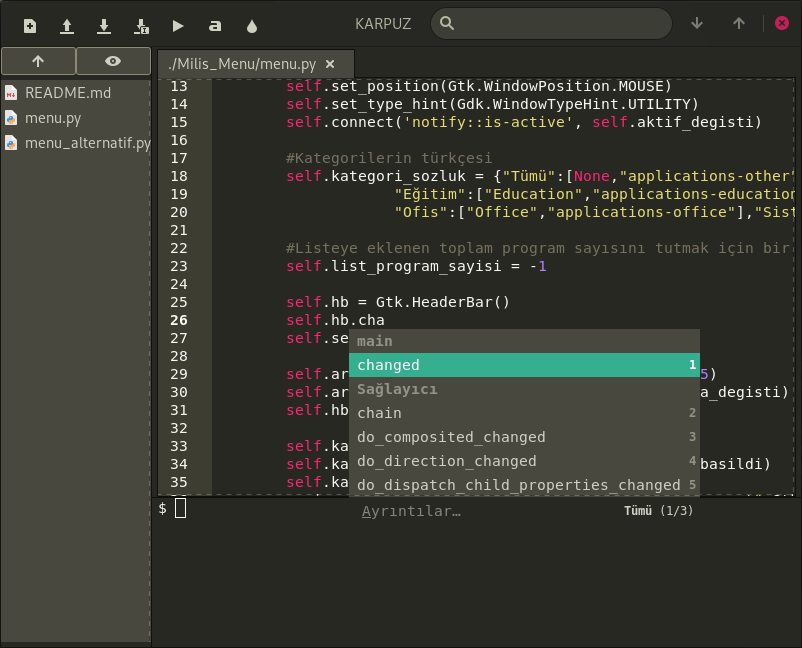This screenshot has width=802, height=648.
Task: Click the open file (upload arrow) icon
Action: (66, 26)
